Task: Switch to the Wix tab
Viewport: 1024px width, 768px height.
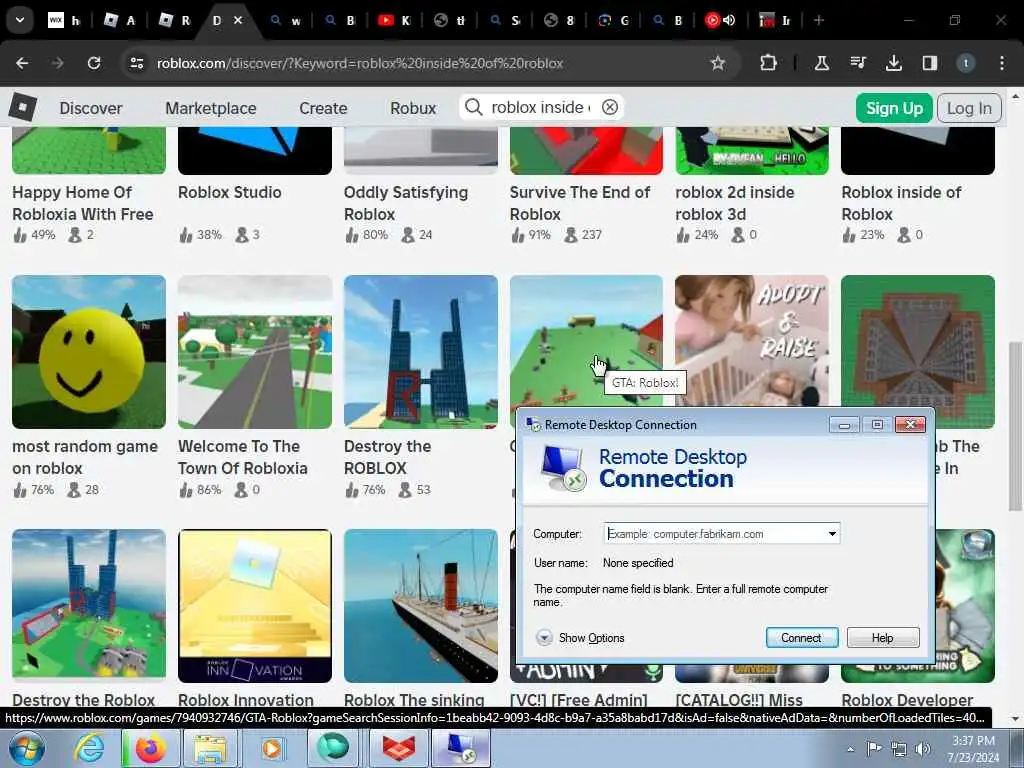Action: (x=64, y=20)
